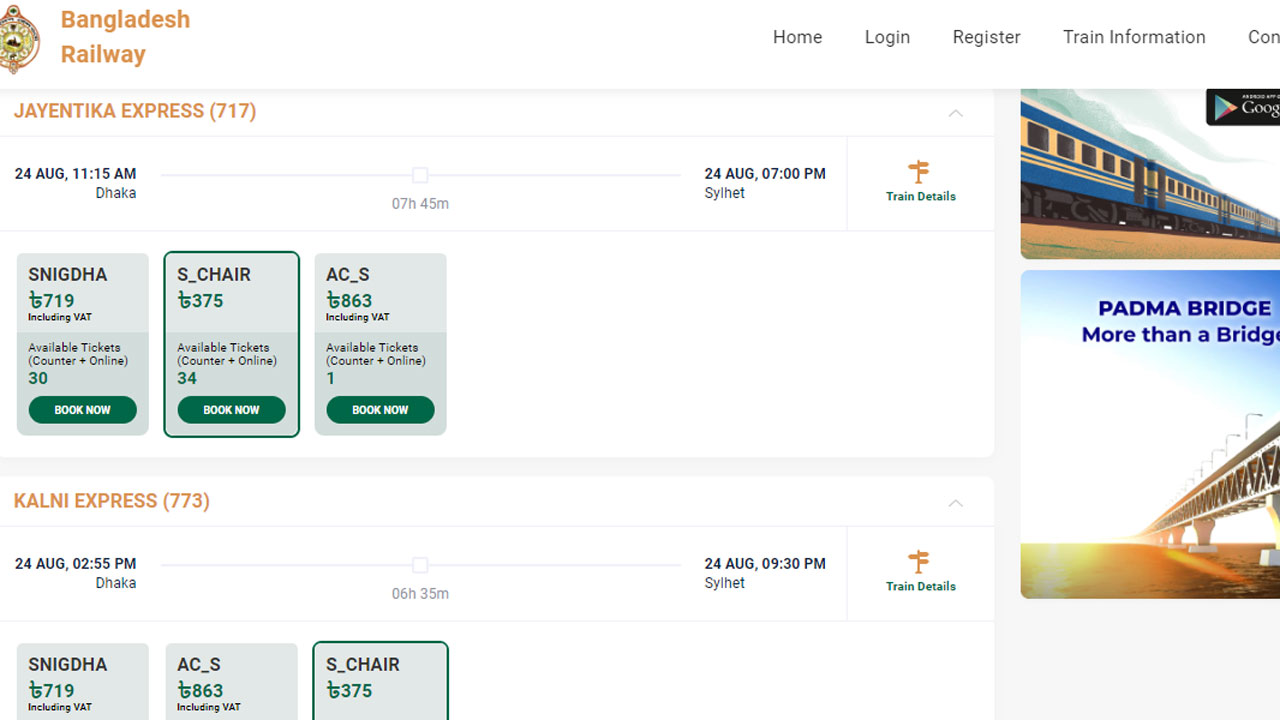Open the Train Information menu

click(1134, 37)
